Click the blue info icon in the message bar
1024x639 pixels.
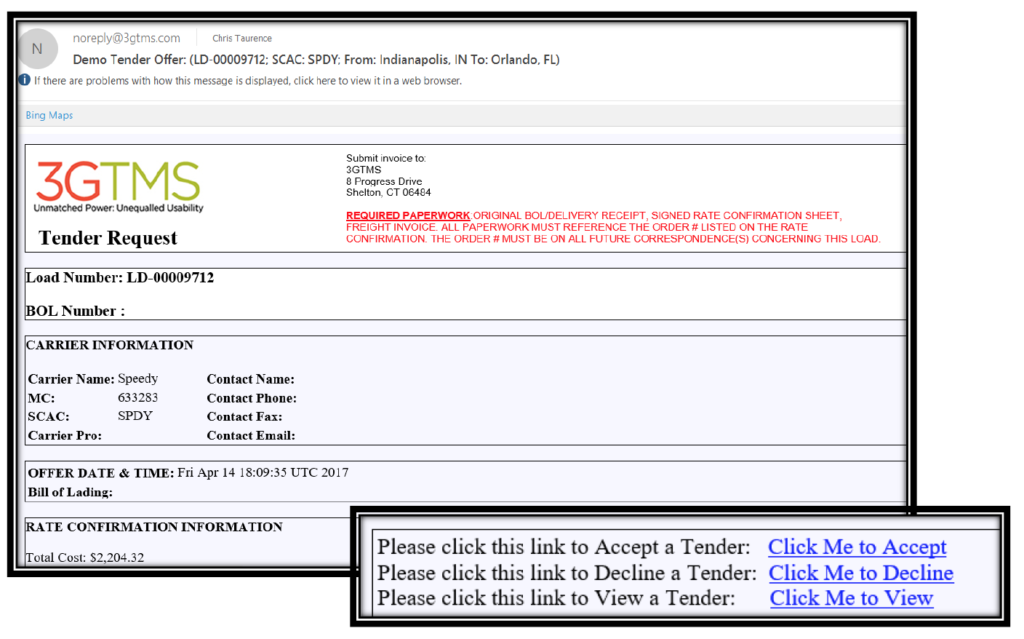click(24, 81)
